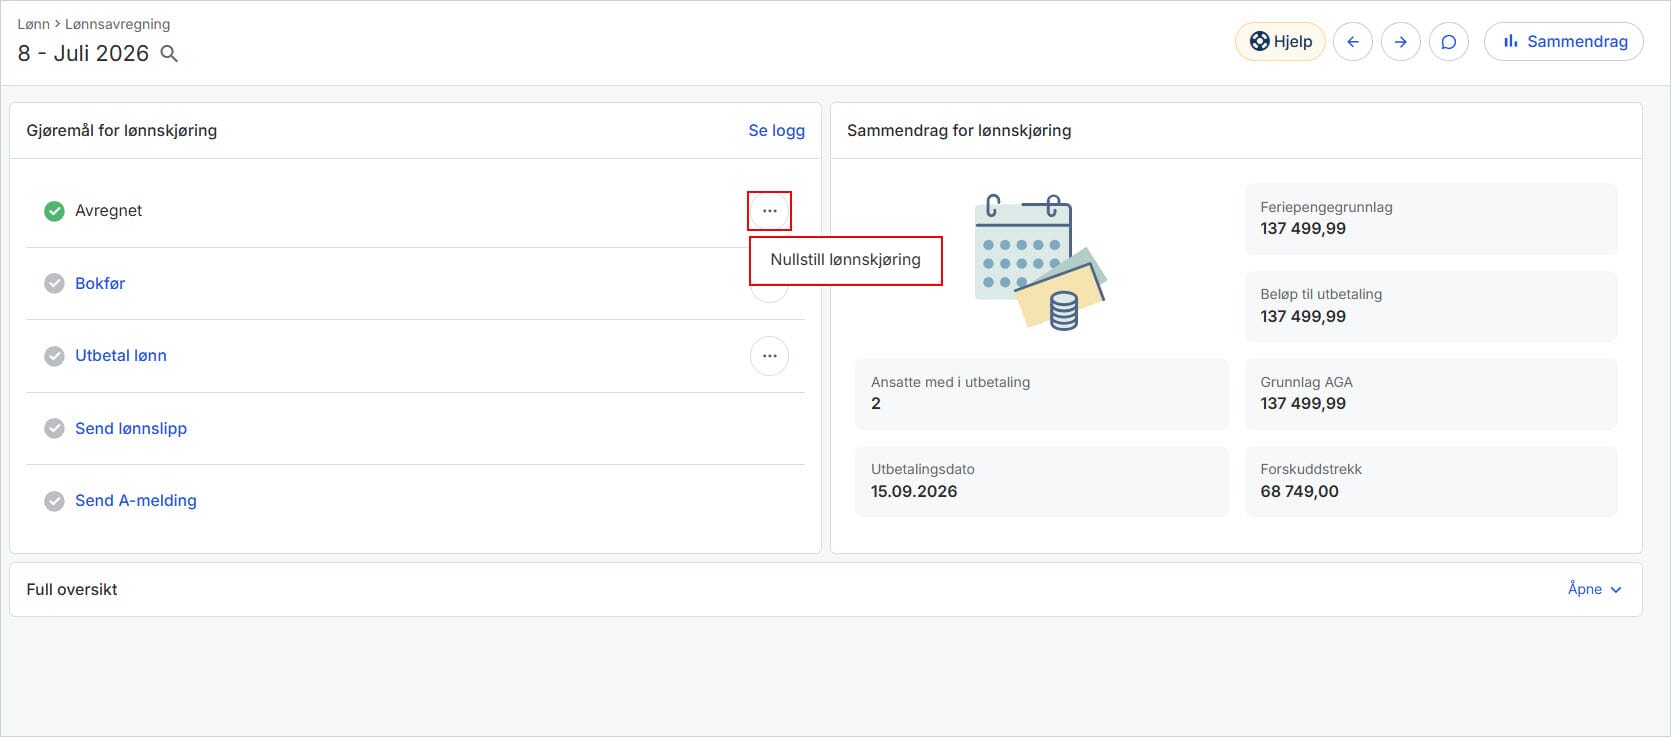Screen dimensions: 1671x737
Task: Click Gjøremål for lønnskjøring heading
Action: click(122, 130)
